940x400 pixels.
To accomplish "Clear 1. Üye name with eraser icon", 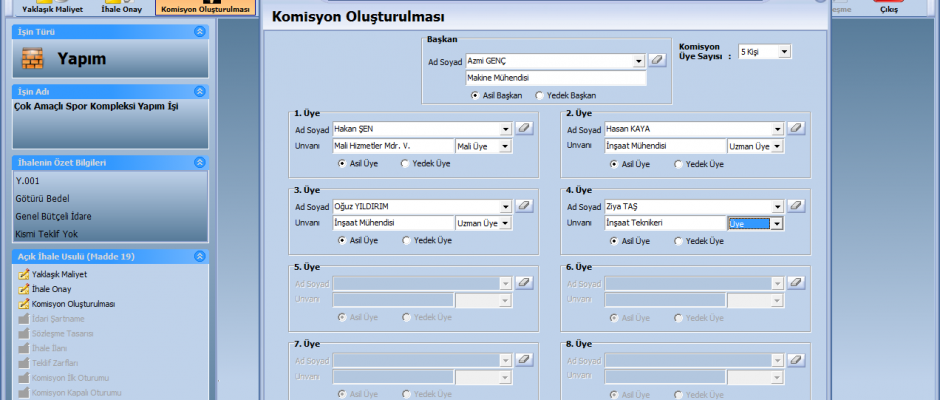I will click(x=522, y=128).
